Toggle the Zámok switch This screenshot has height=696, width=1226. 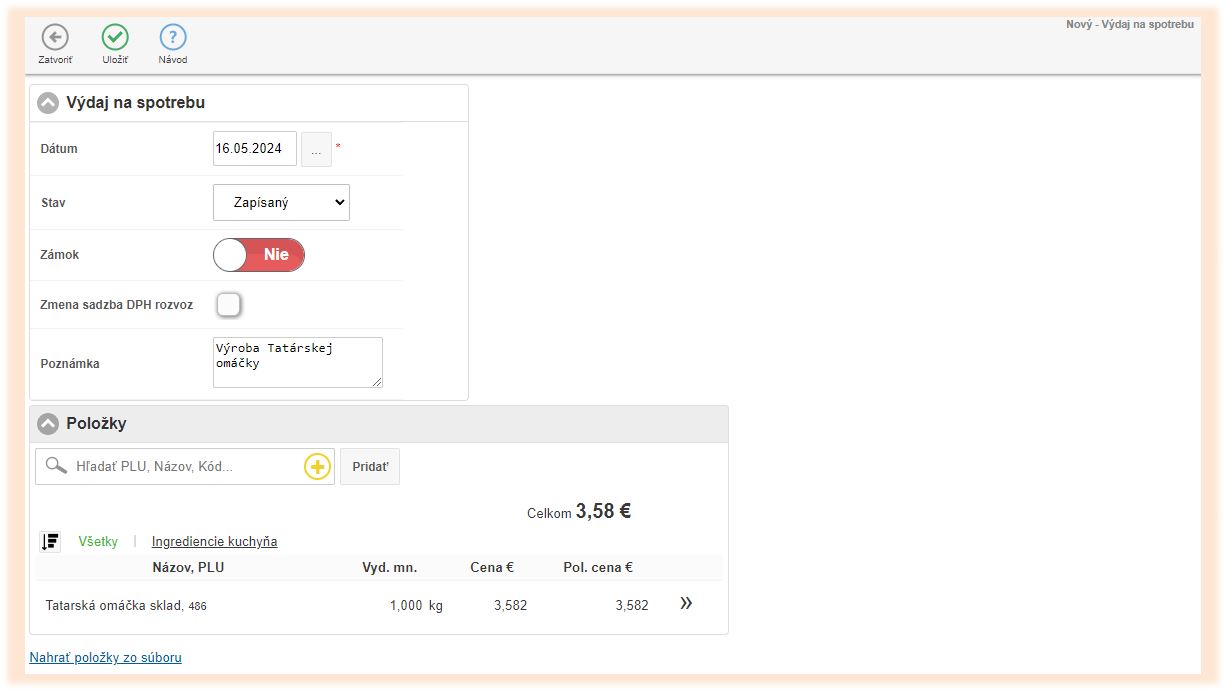click(259, 255)
